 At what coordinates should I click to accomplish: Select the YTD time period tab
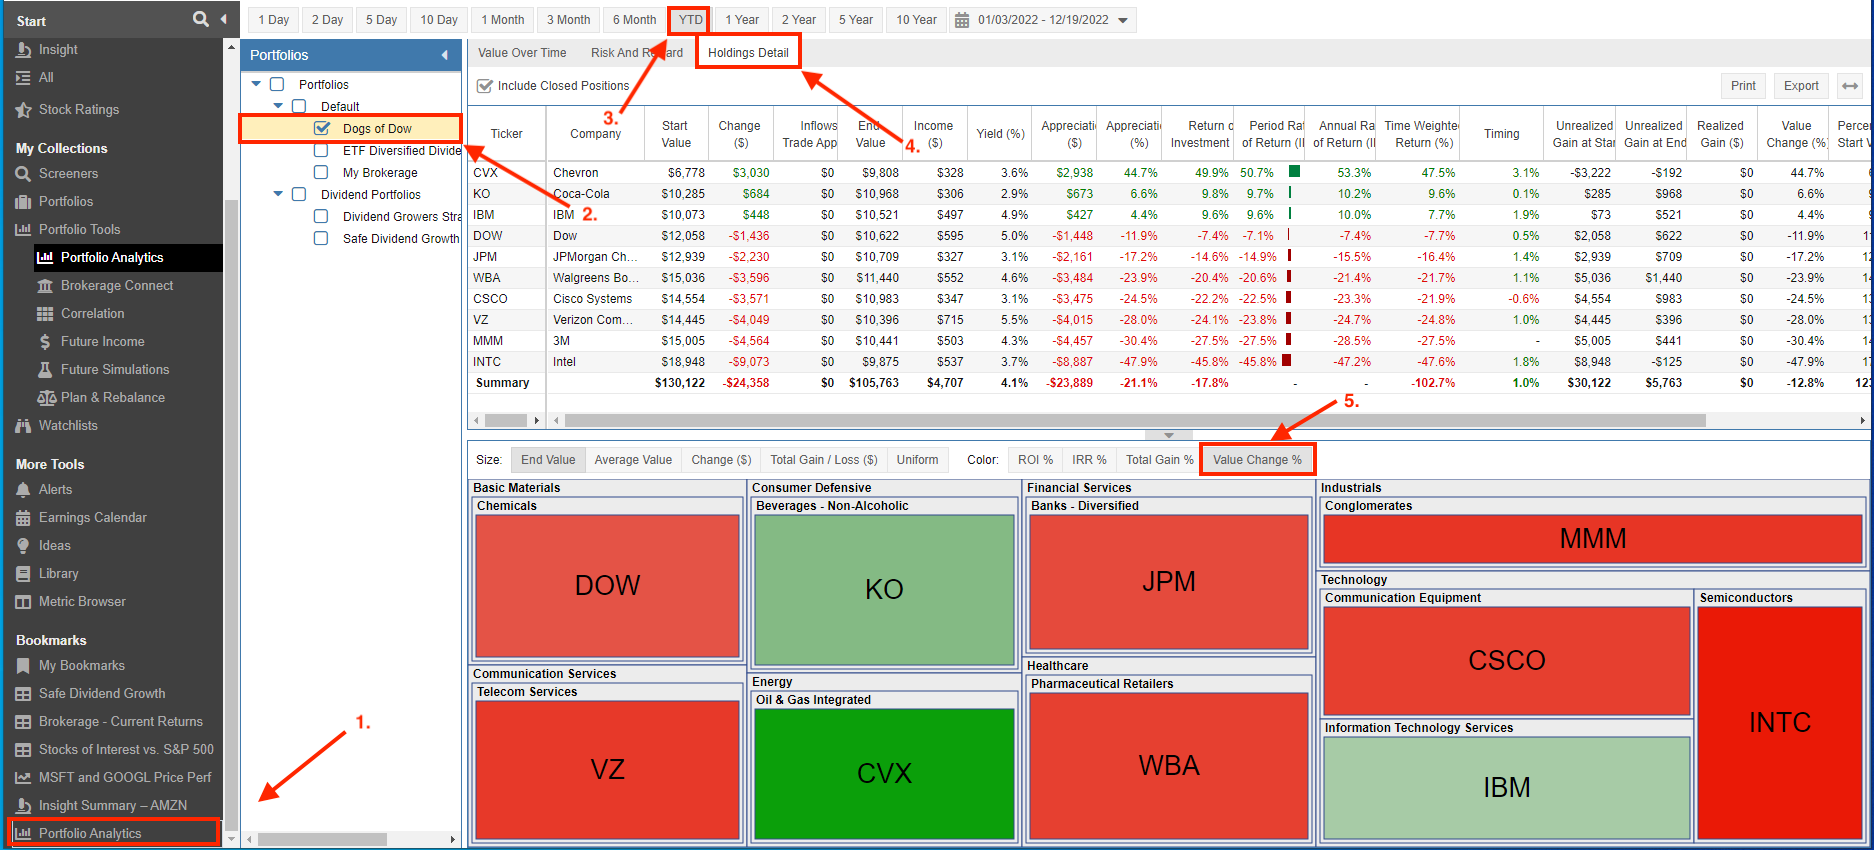pos(690,20)
